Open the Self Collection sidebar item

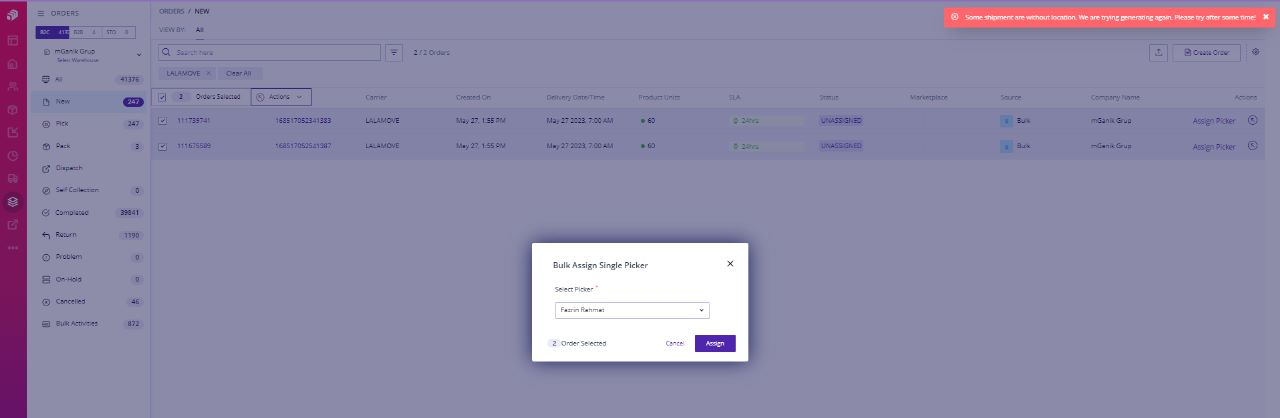[x=91, y=190]
